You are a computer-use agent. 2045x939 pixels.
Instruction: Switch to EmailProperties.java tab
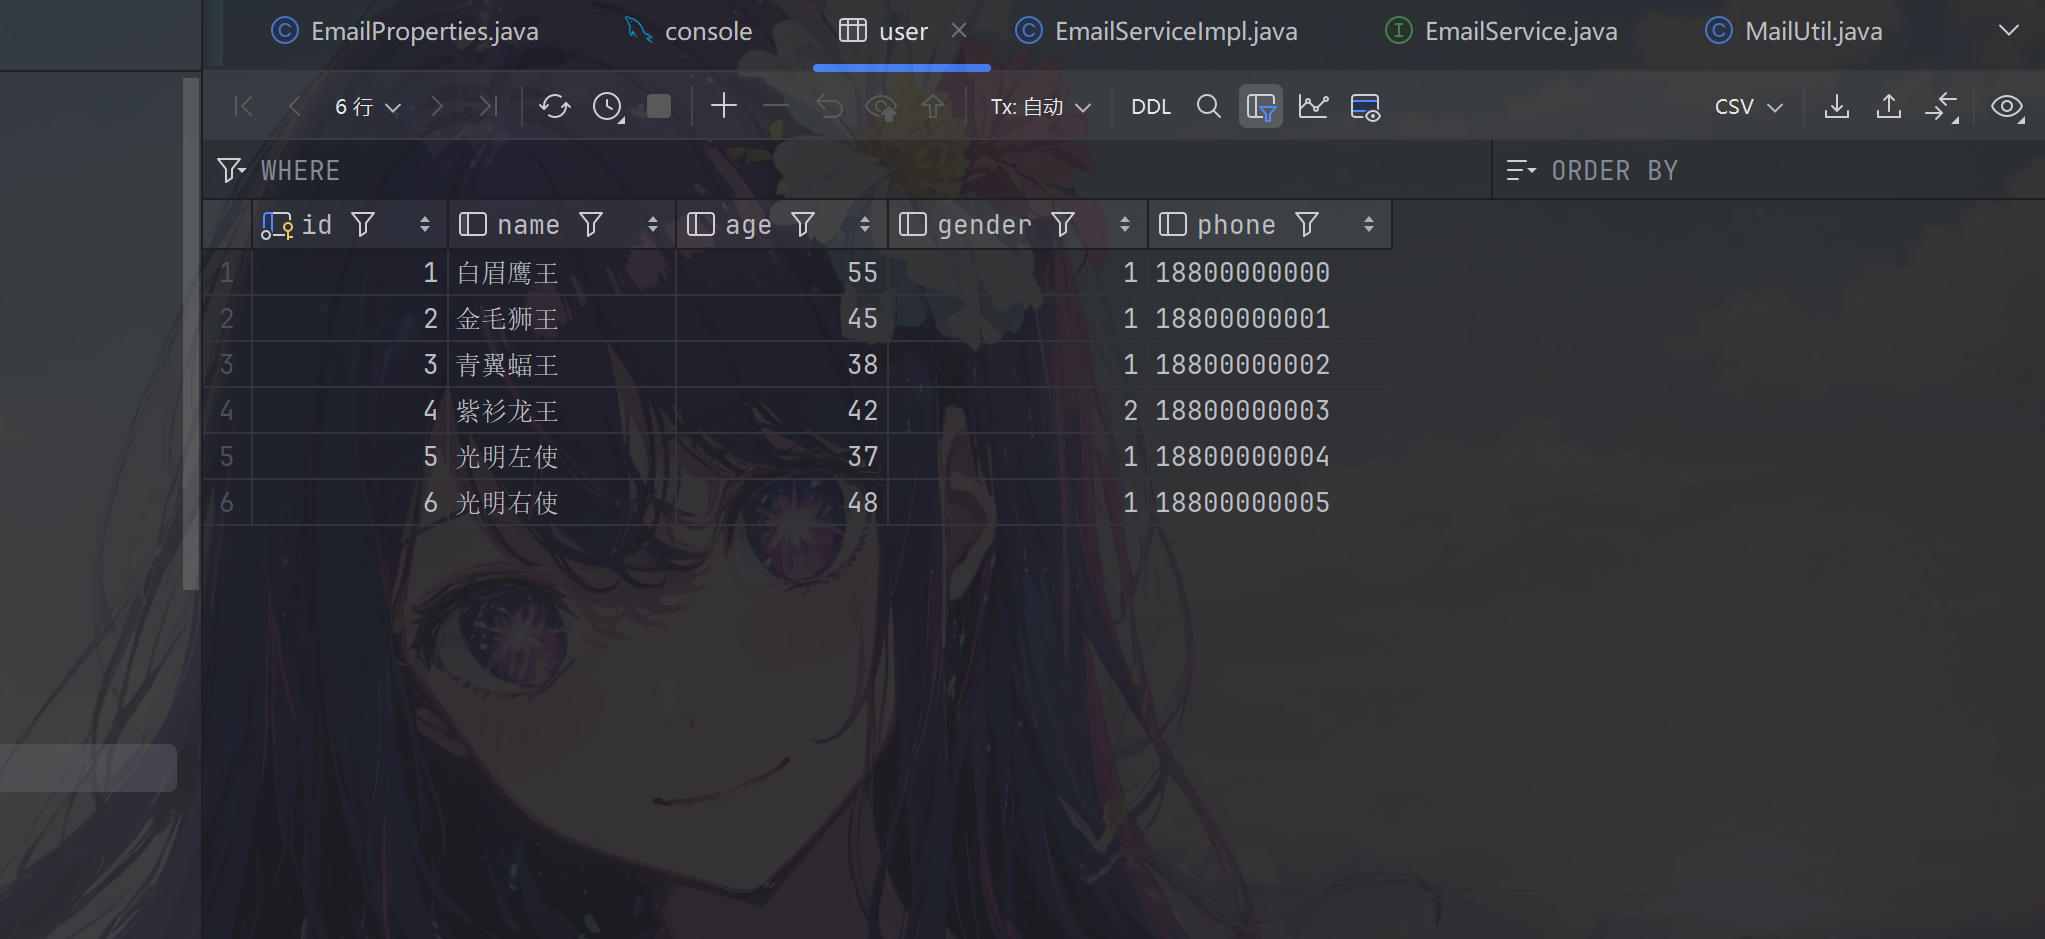(x=405, y=31)
